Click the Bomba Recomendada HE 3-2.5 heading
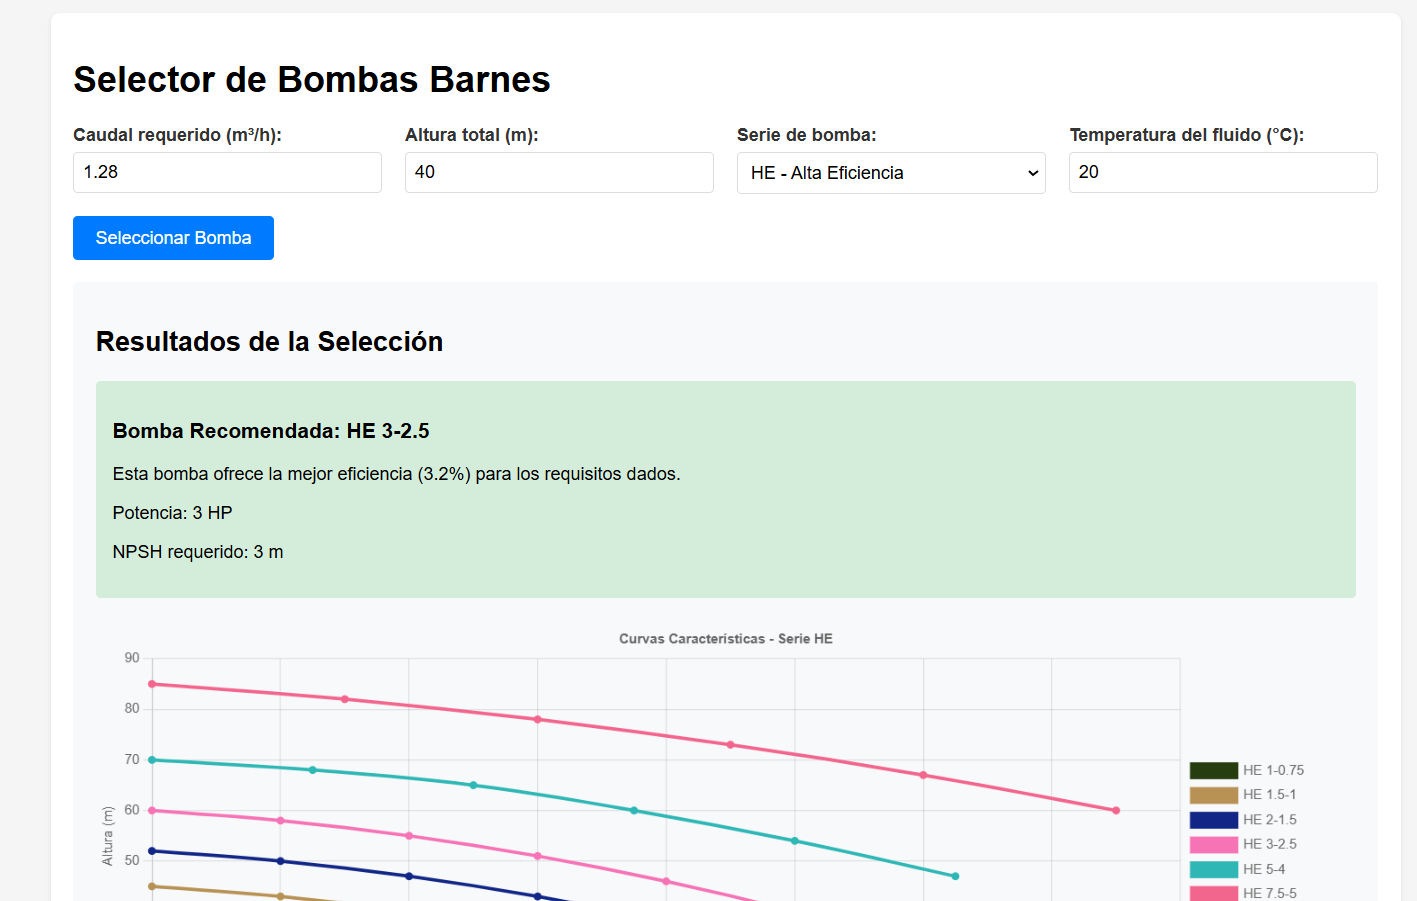 271,431
